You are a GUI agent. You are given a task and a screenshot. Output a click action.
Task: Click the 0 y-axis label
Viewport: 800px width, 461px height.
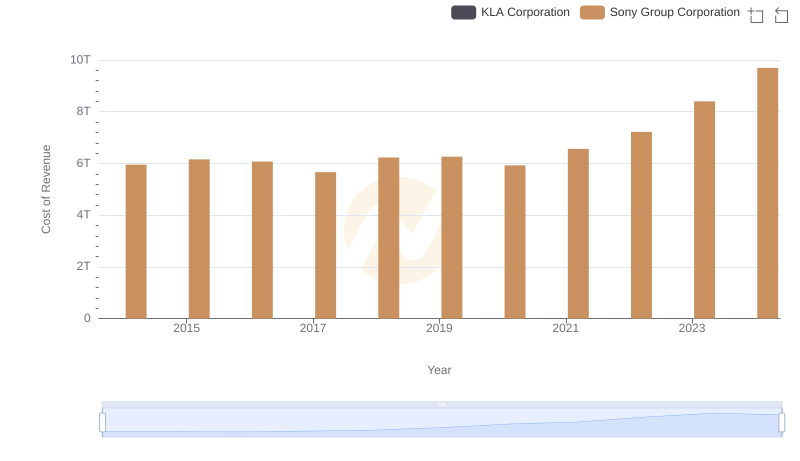(87, 318)
